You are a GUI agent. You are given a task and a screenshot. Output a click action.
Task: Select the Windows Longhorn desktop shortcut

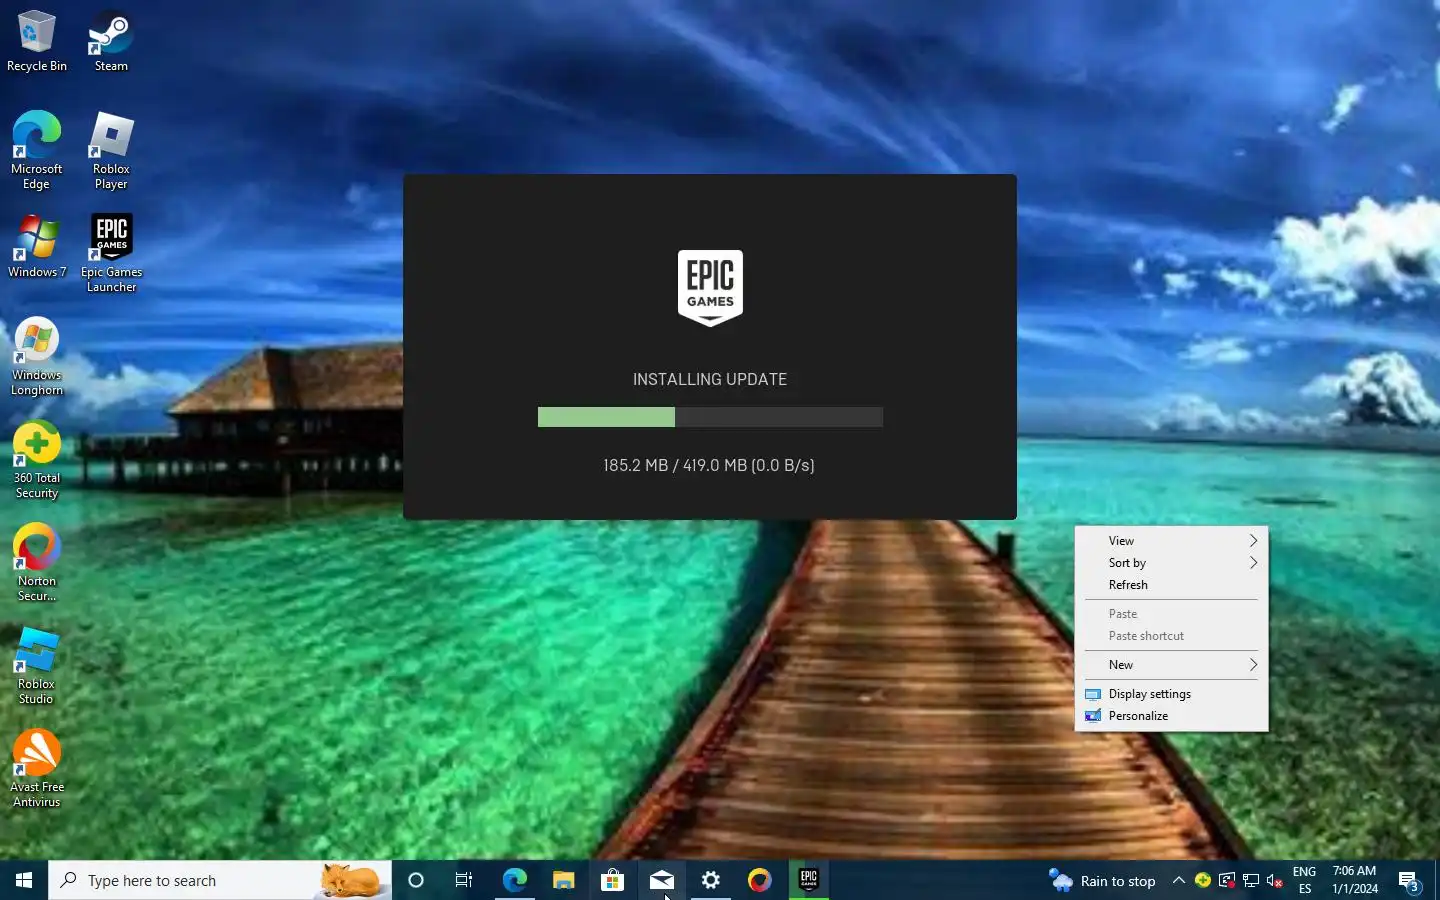tap(37, 357)
